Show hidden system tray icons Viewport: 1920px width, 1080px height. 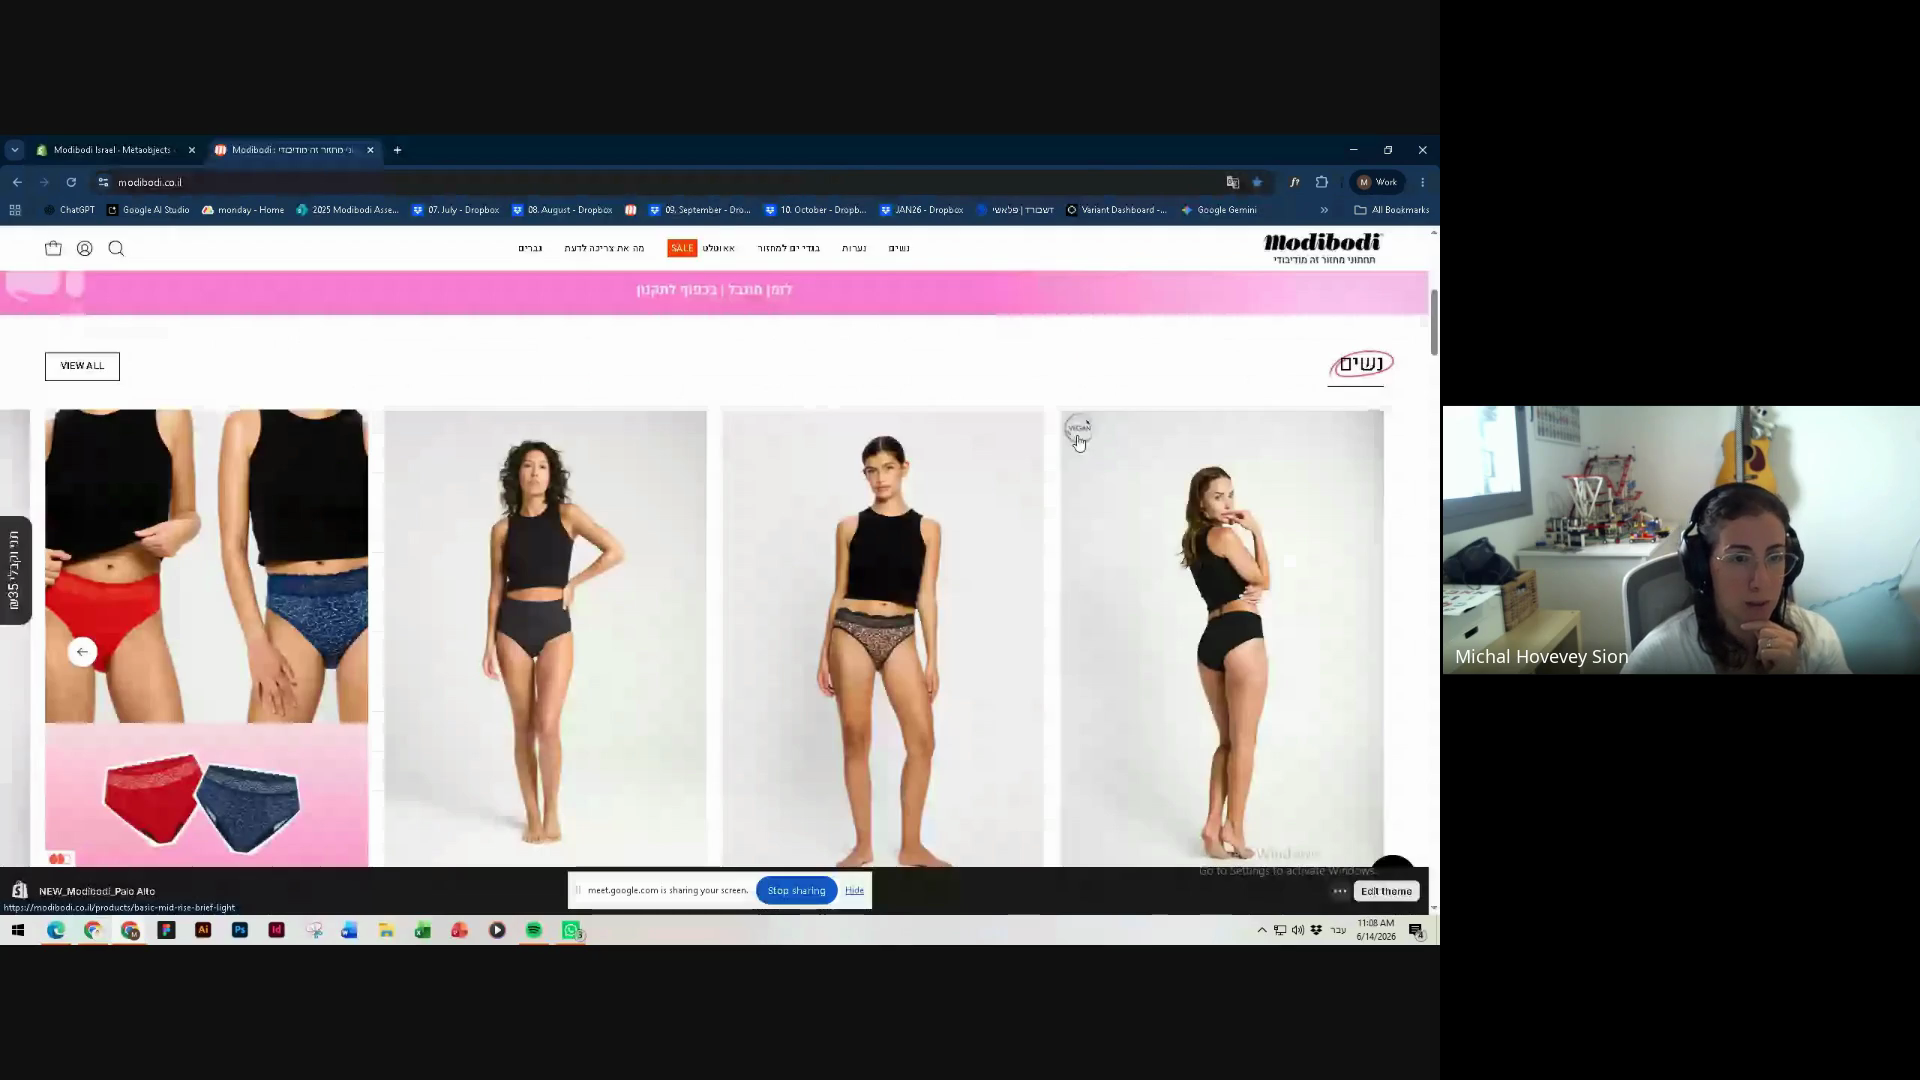click(1262, 930)
